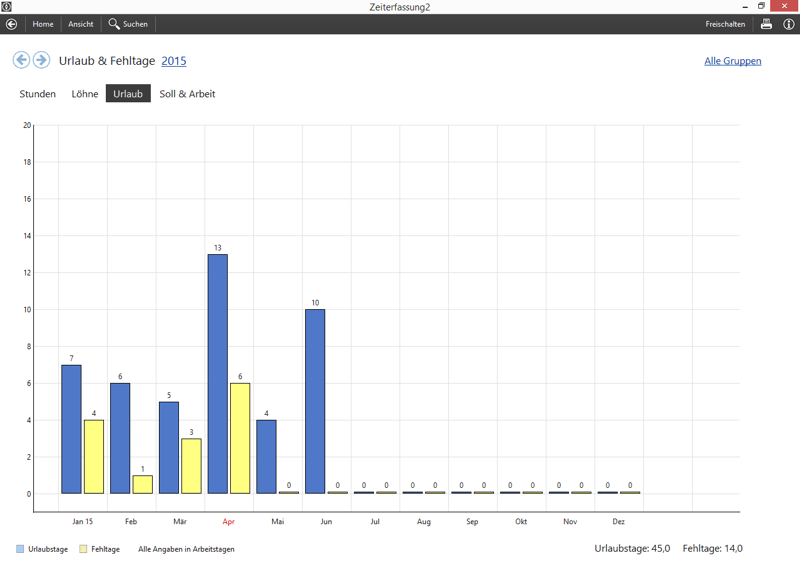Open the info icon in toolbar
The width and height of the screenshot is (800, 575).
788,24
